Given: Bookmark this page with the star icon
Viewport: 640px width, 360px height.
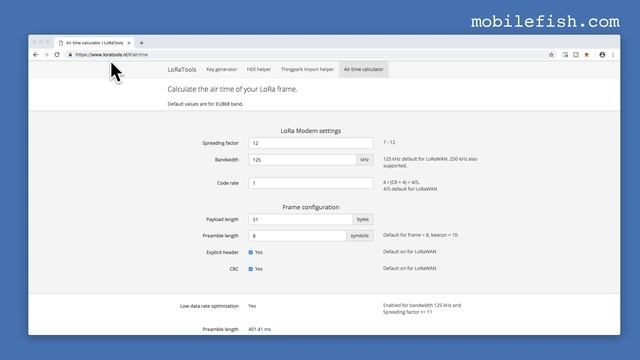Looking at the screenshot, I should coord(551,55).
